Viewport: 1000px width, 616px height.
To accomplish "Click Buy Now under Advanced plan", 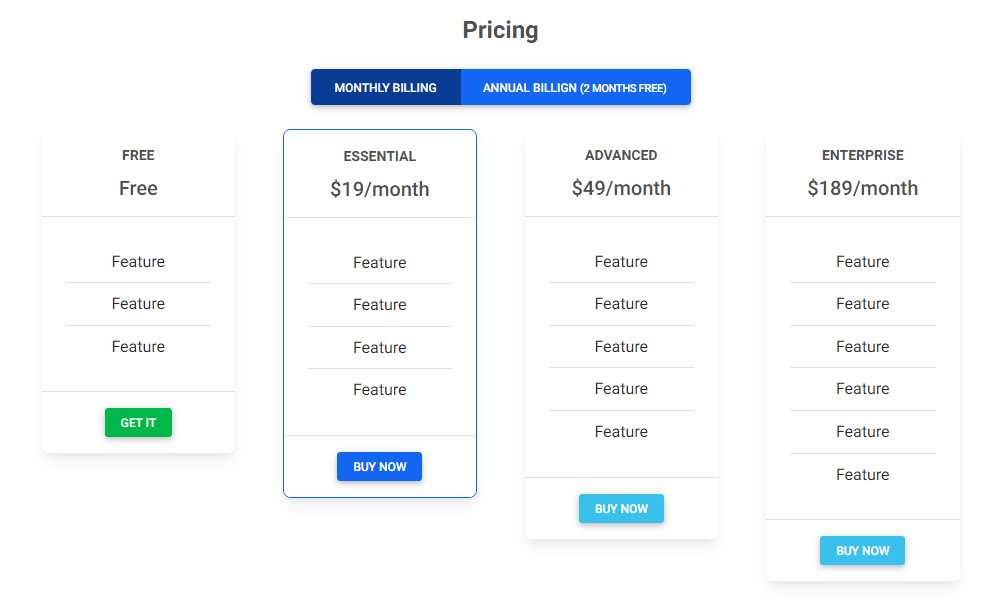I will [x=621, y=509].
